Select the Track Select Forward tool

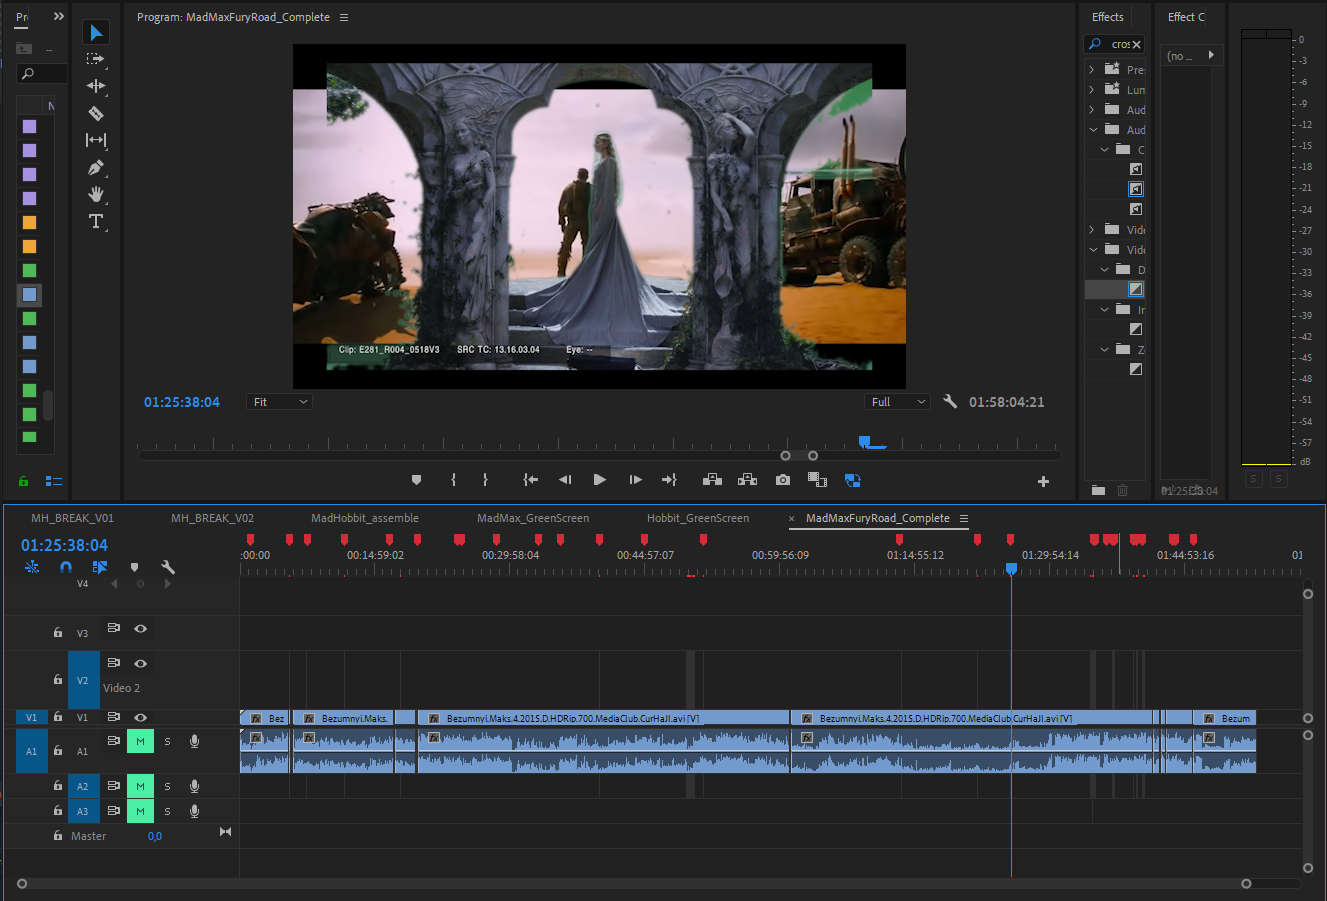coord(96,59)
